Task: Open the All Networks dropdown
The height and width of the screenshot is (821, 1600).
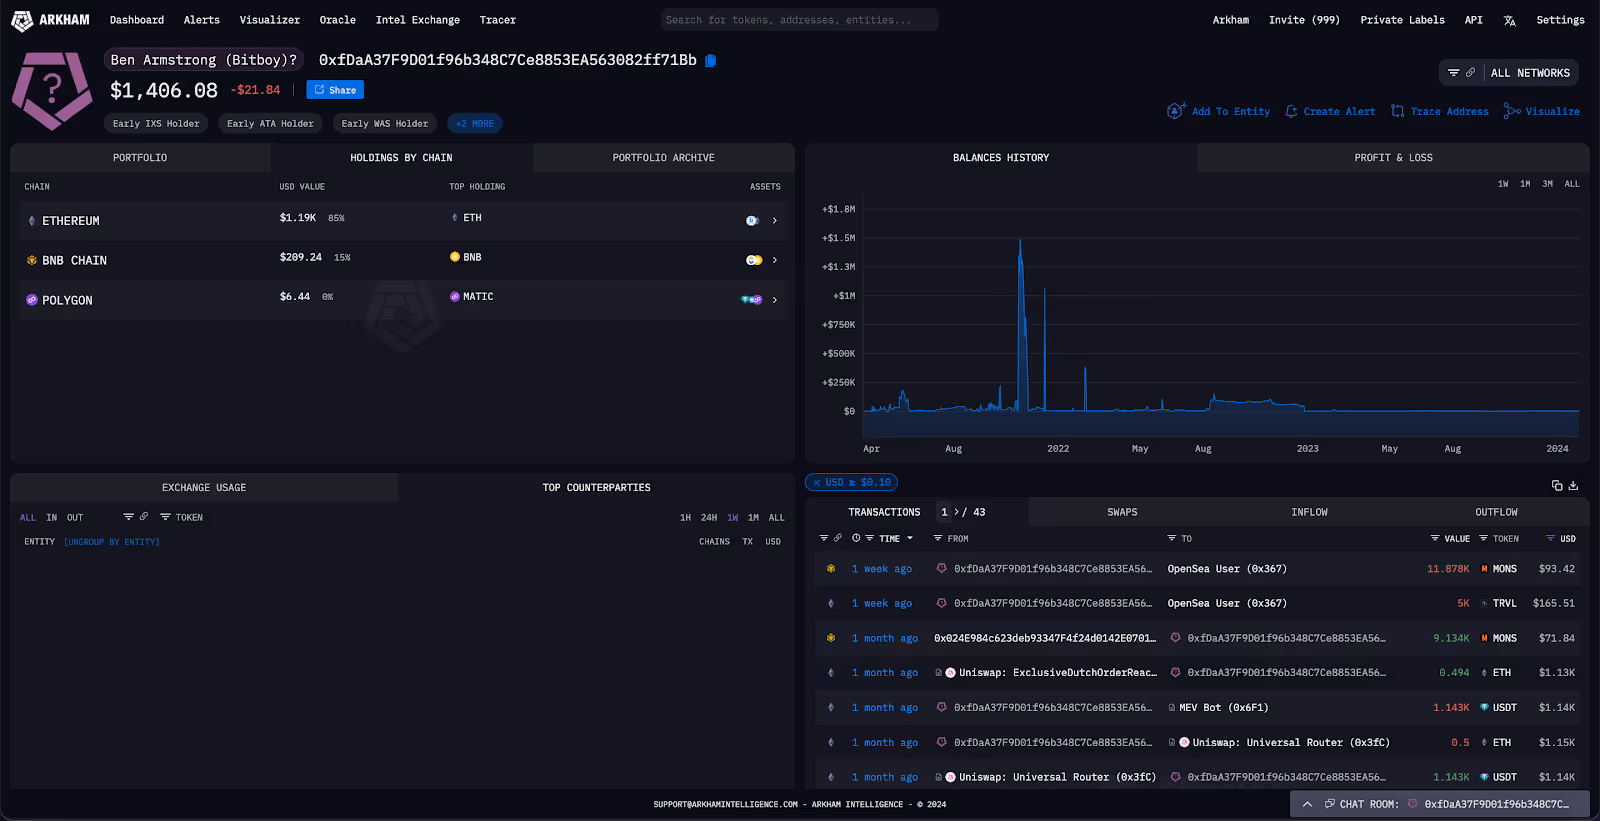Action: point(1530,73)
